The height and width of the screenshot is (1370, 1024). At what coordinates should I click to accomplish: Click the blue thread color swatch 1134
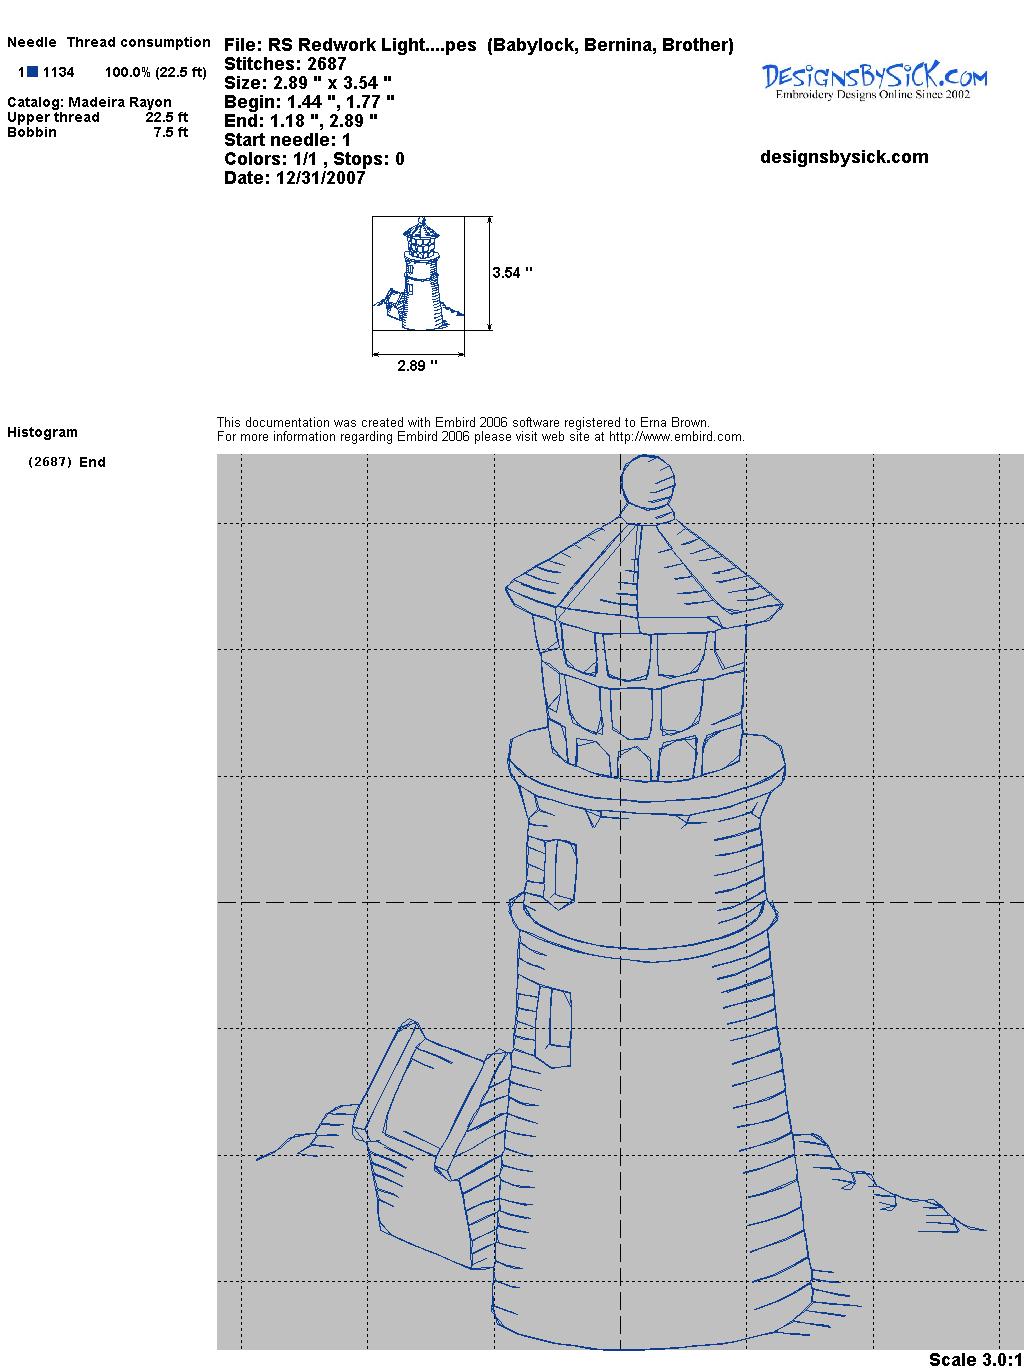[x=33, y=72]
